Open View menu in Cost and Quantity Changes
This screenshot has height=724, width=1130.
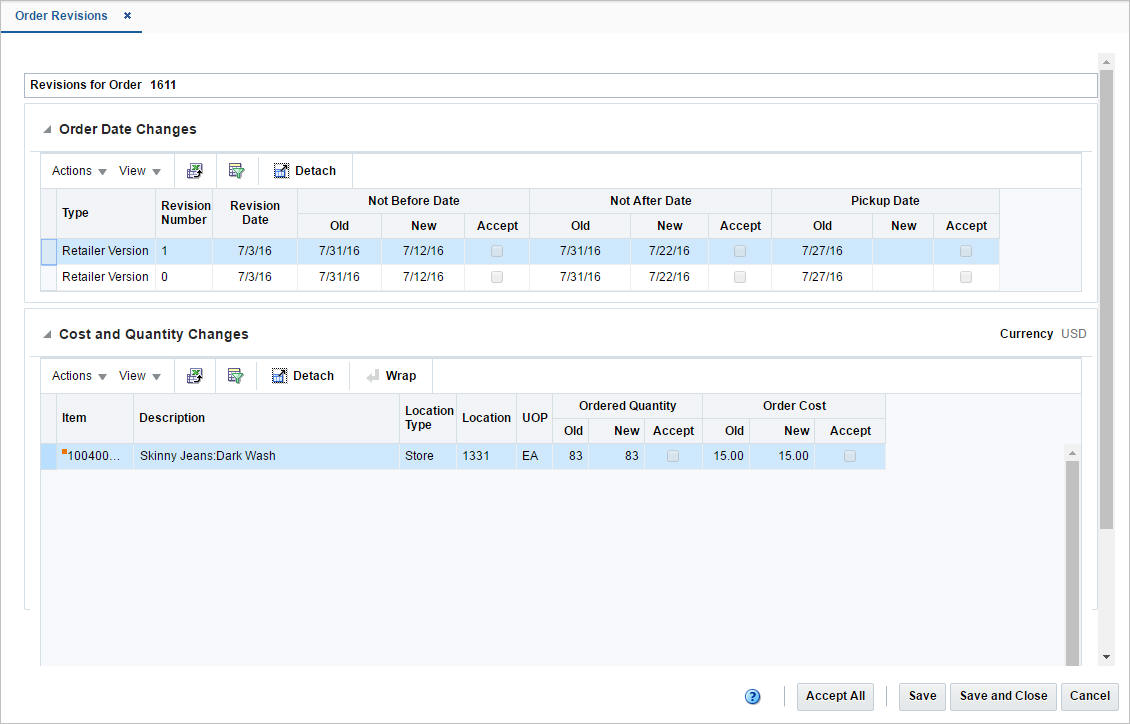click(139, 376)
